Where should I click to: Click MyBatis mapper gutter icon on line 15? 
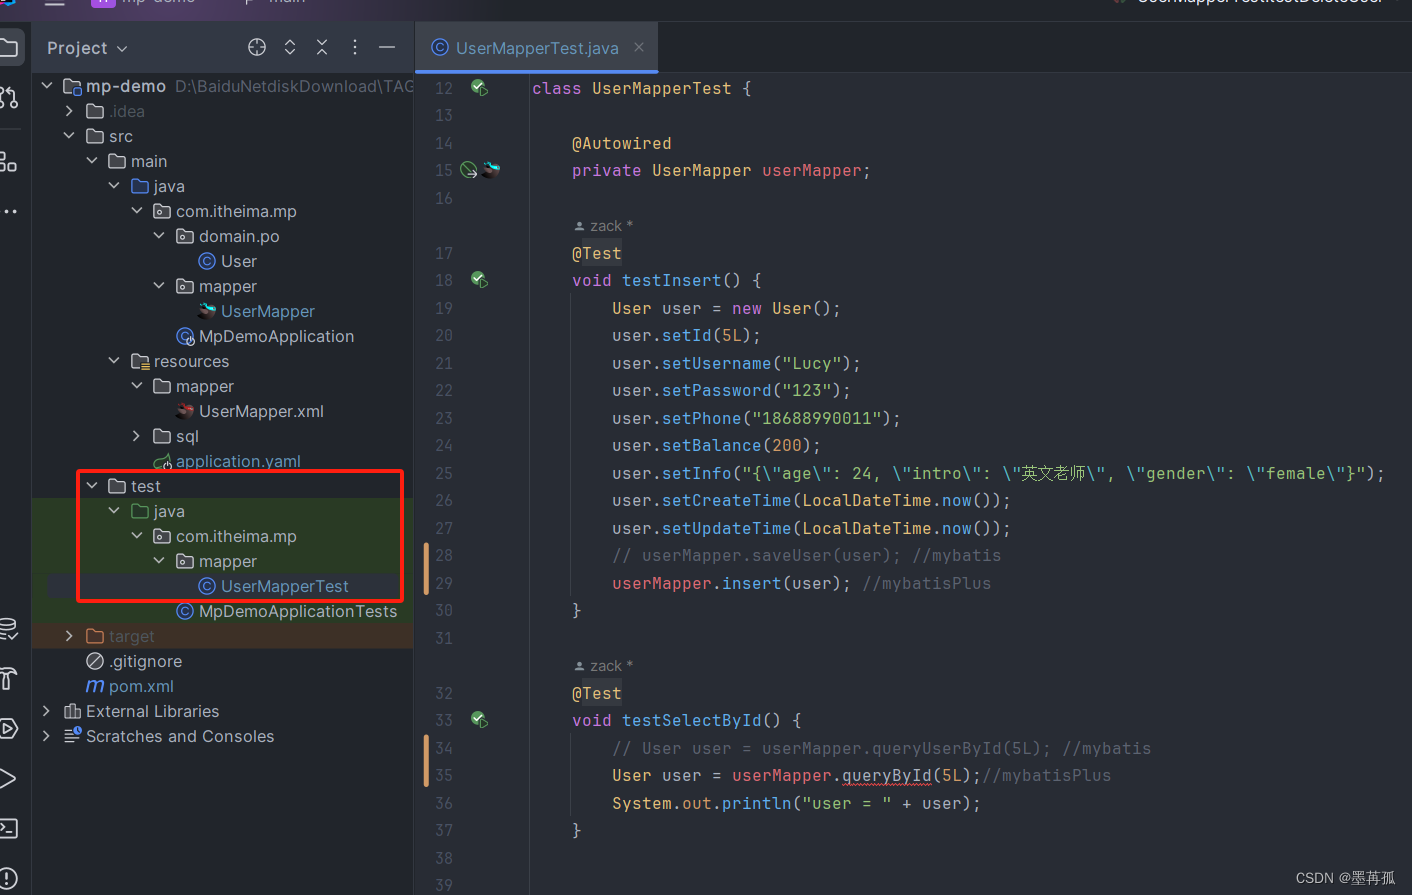490,170
